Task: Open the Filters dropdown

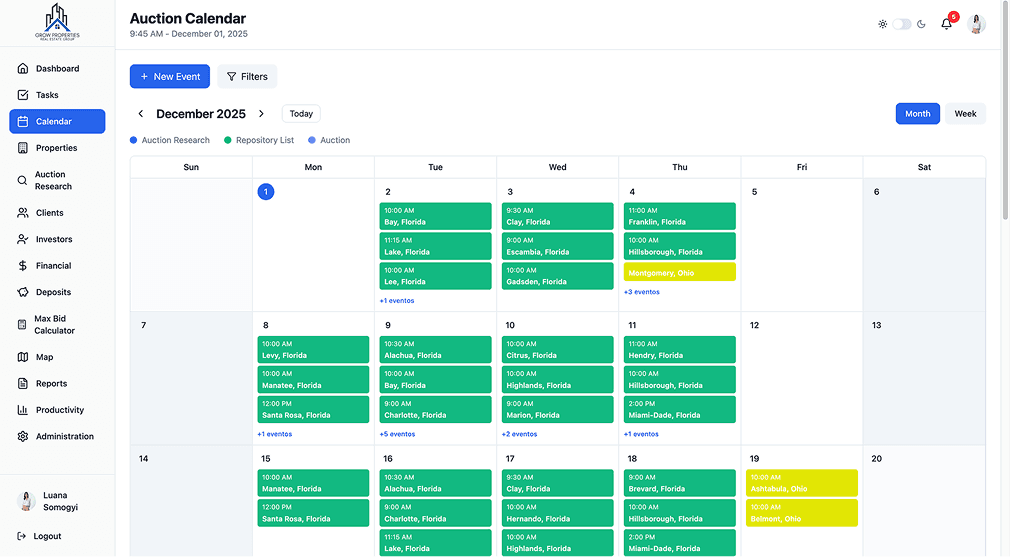Action: pyautogui.click(x=247, y=77)
